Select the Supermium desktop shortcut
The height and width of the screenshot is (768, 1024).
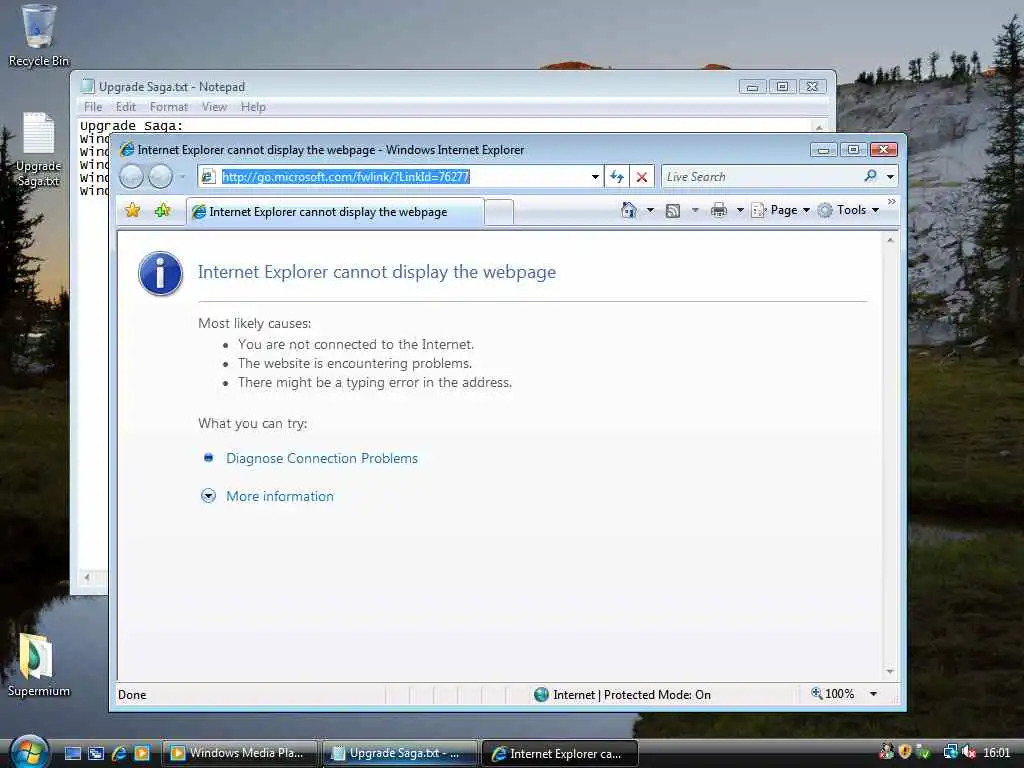[38, 665]
